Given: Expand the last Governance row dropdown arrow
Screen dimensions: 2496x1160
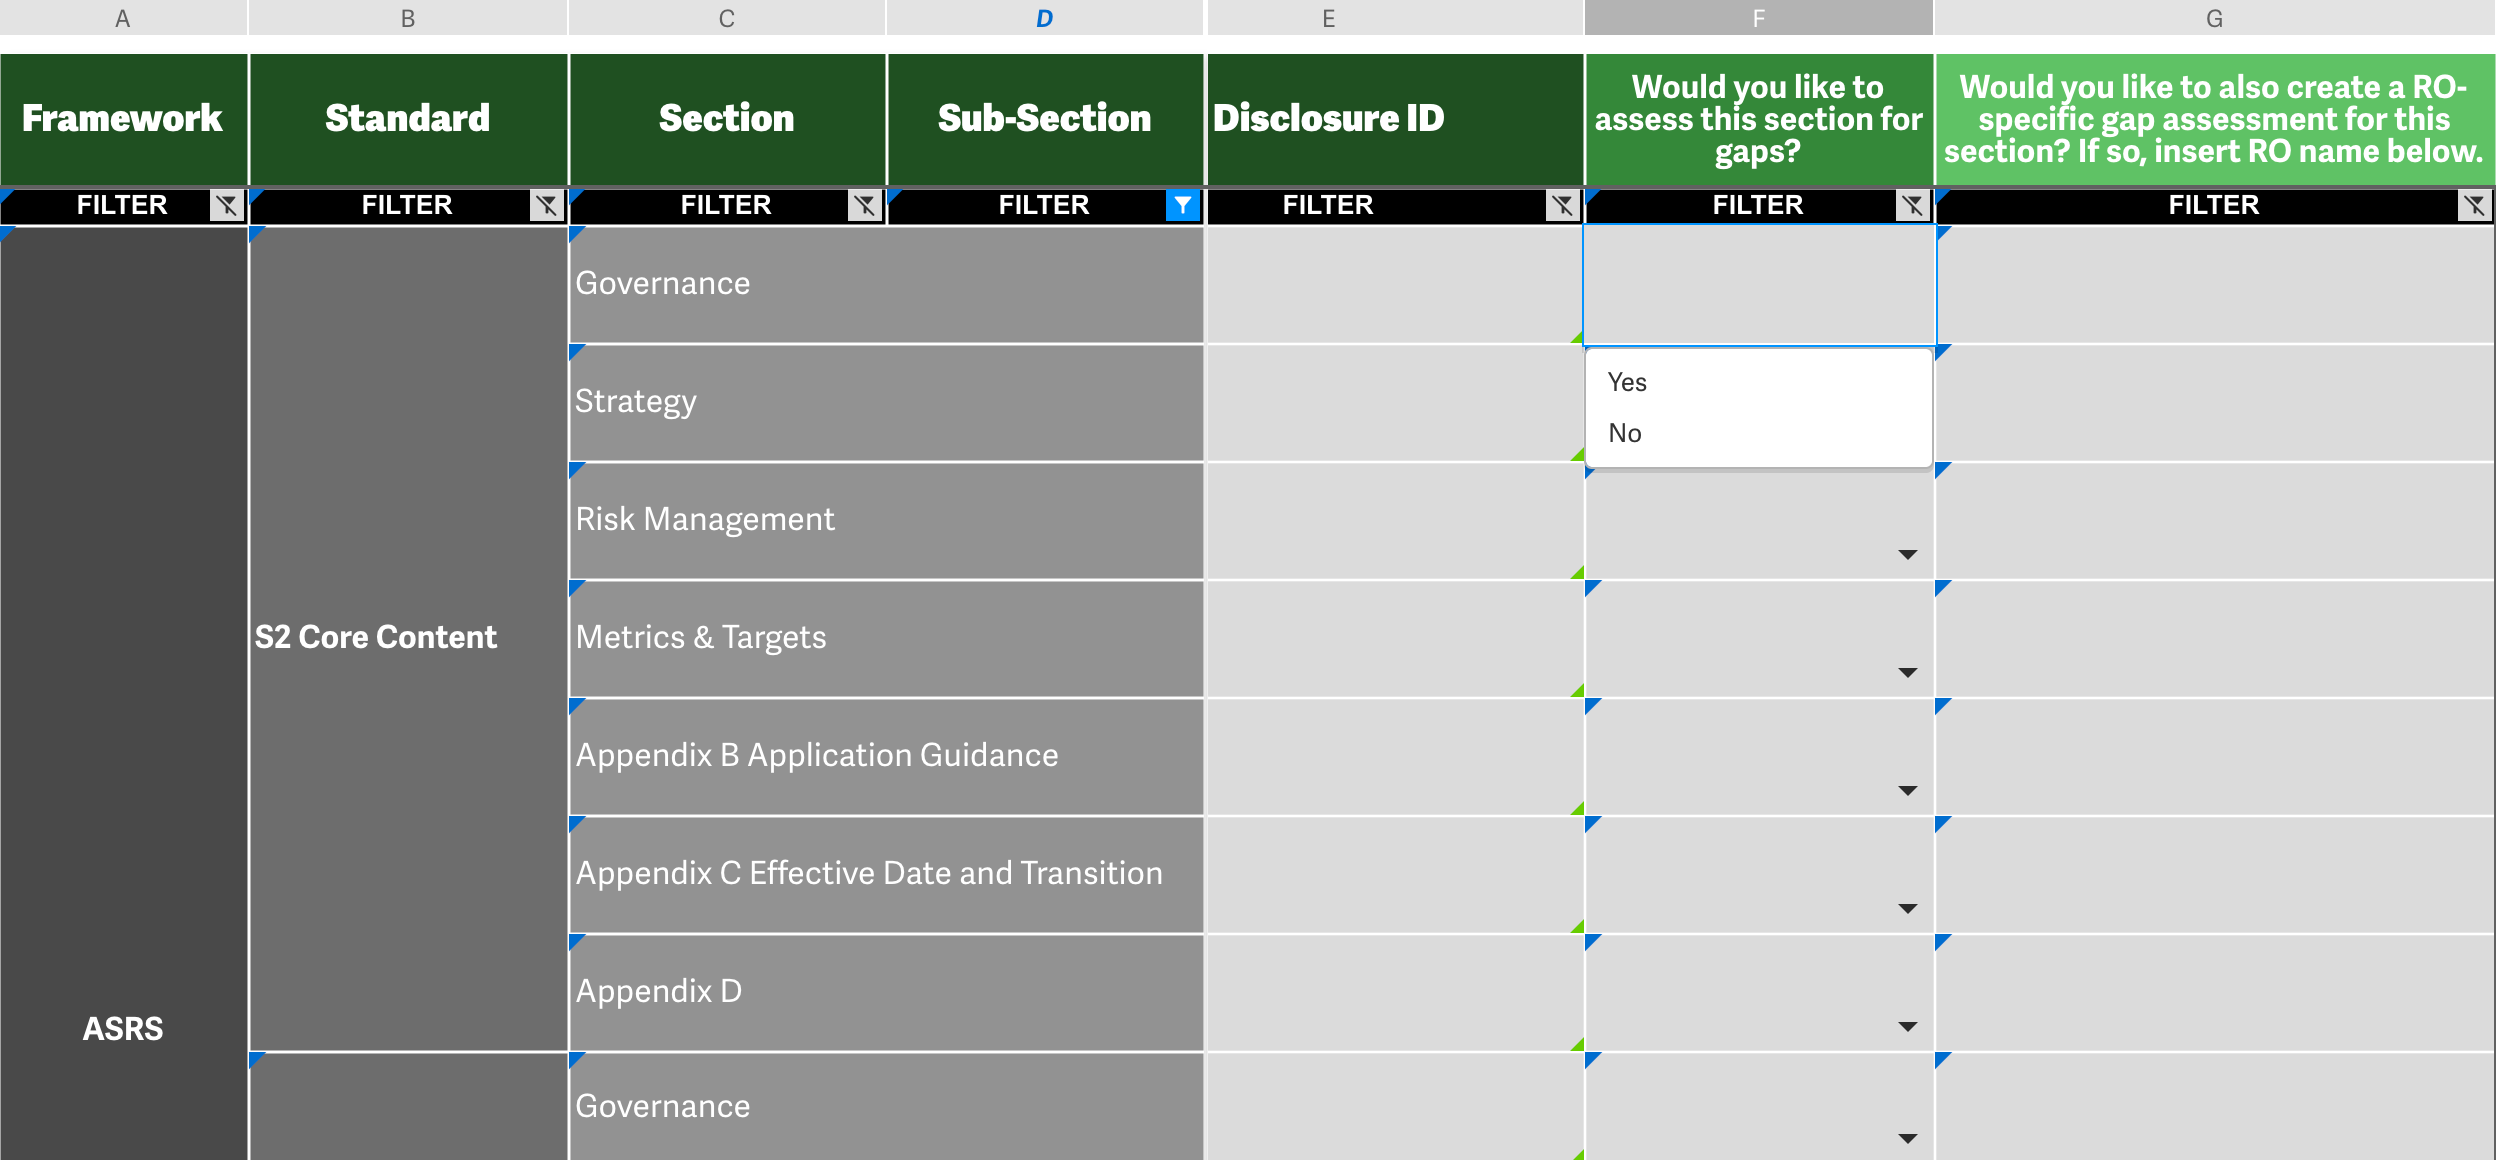Looking at the screenshot, I should [x=1908, y=1139].
